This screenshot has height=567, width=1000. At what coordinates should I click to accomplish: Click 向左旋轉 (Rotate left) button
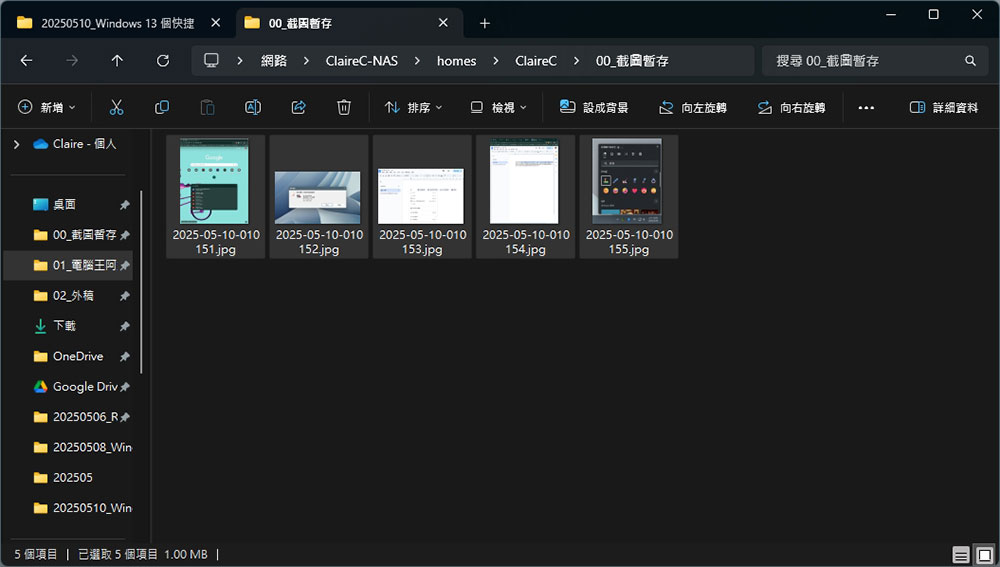pos(693,107)
